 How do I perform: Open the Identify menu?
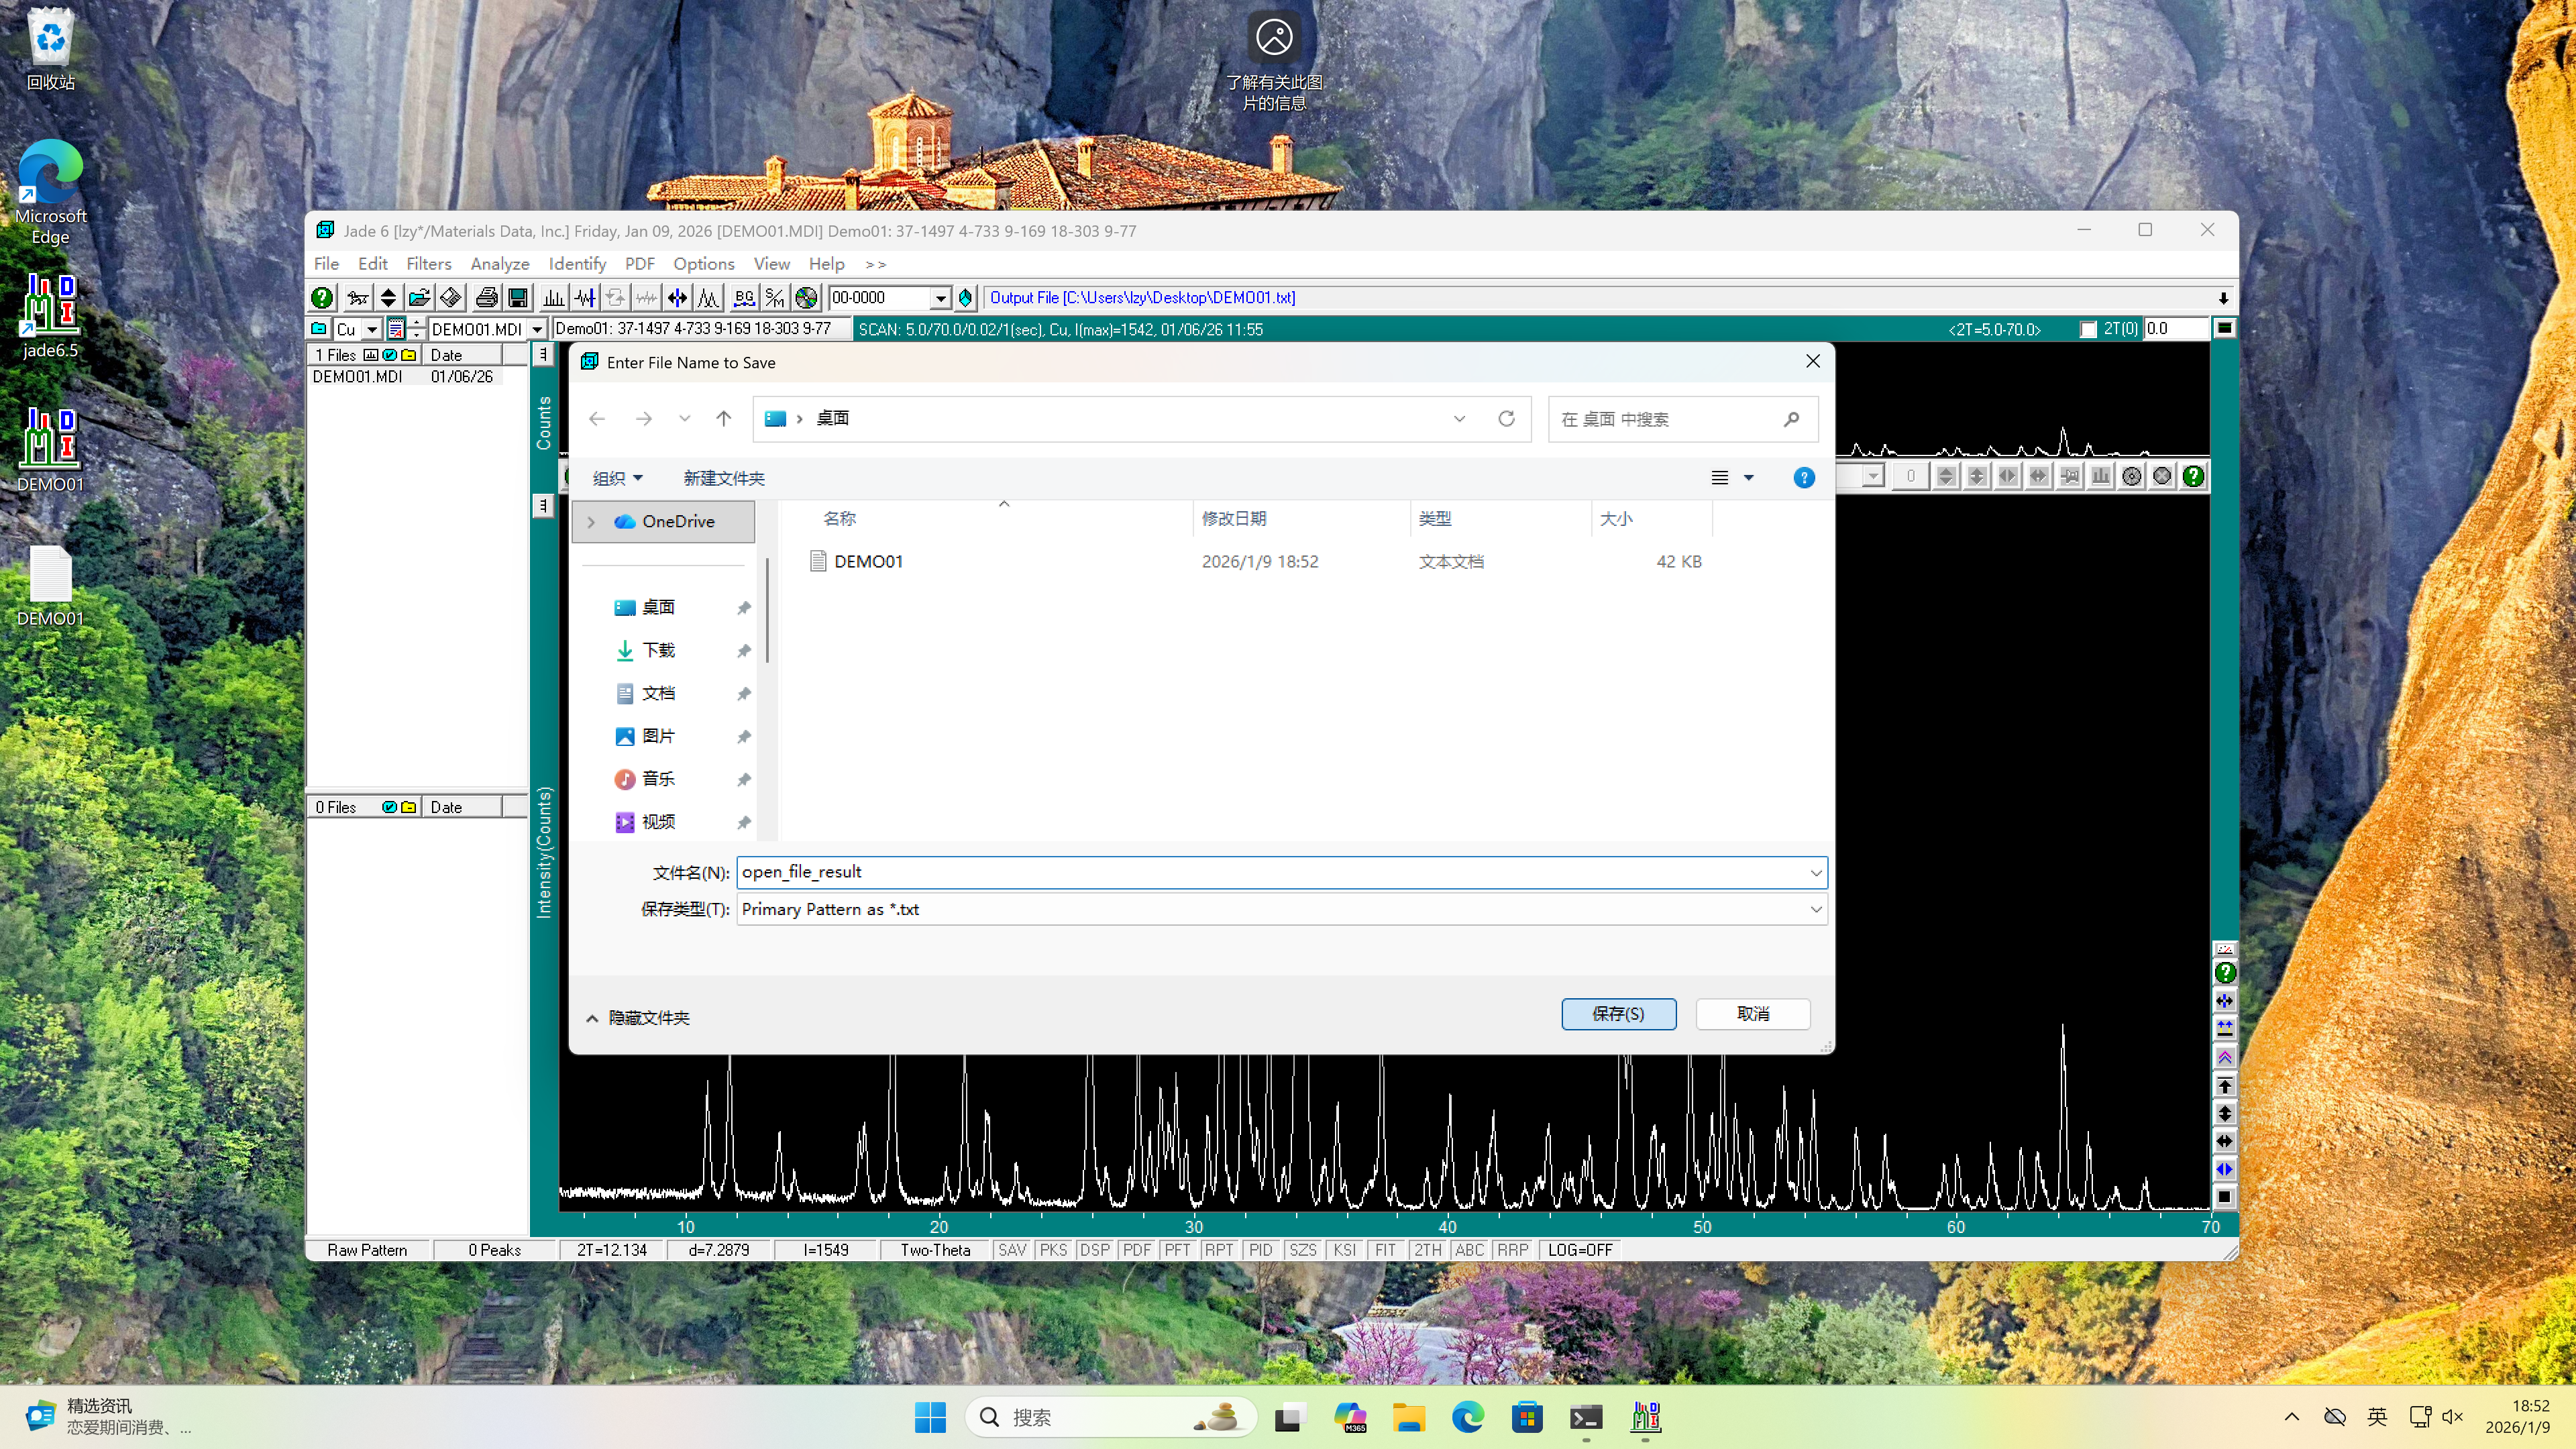pyautogui.click(x=577, y=263)
